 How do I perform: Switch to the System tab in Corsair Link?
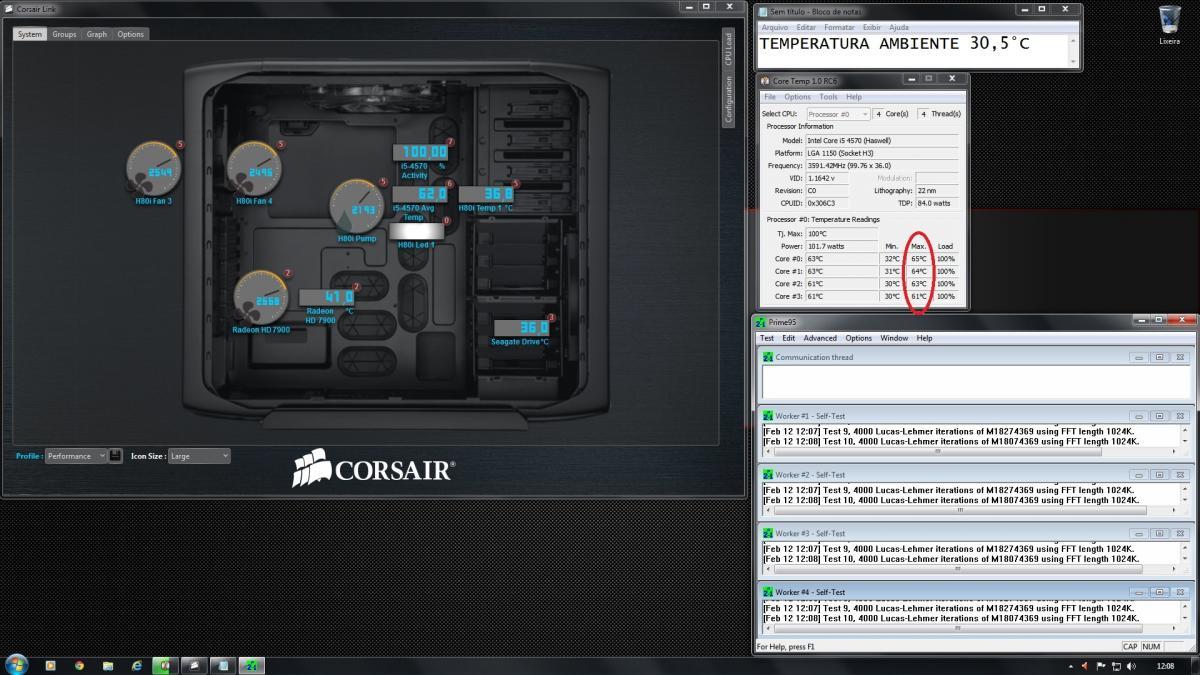[x=30, y=34]
